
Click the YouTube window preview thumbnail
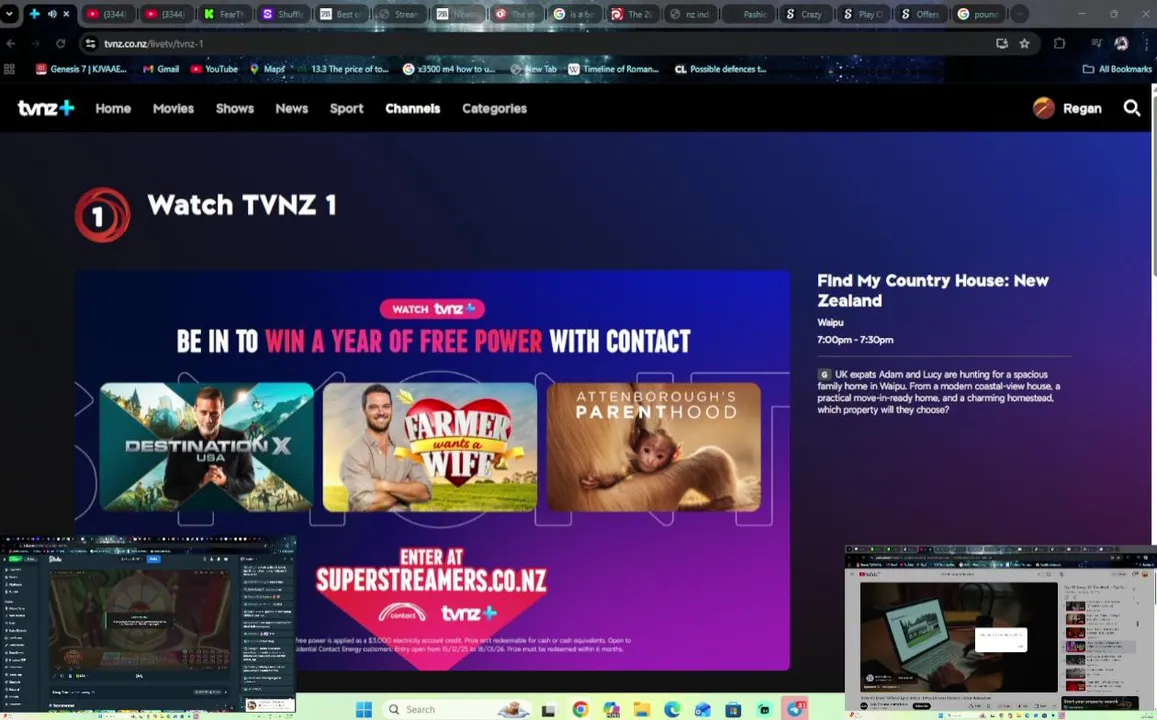tap(1001, 632)
